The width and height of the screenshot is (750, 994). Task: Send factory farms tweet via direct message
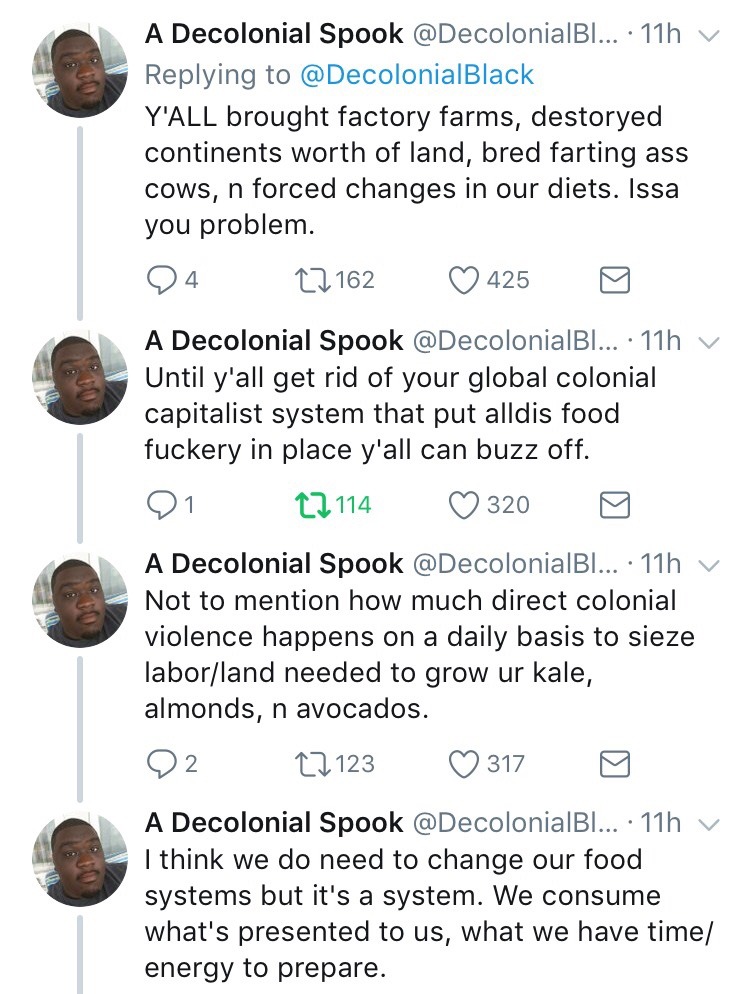pyautogui.click(x=614, y=281)
